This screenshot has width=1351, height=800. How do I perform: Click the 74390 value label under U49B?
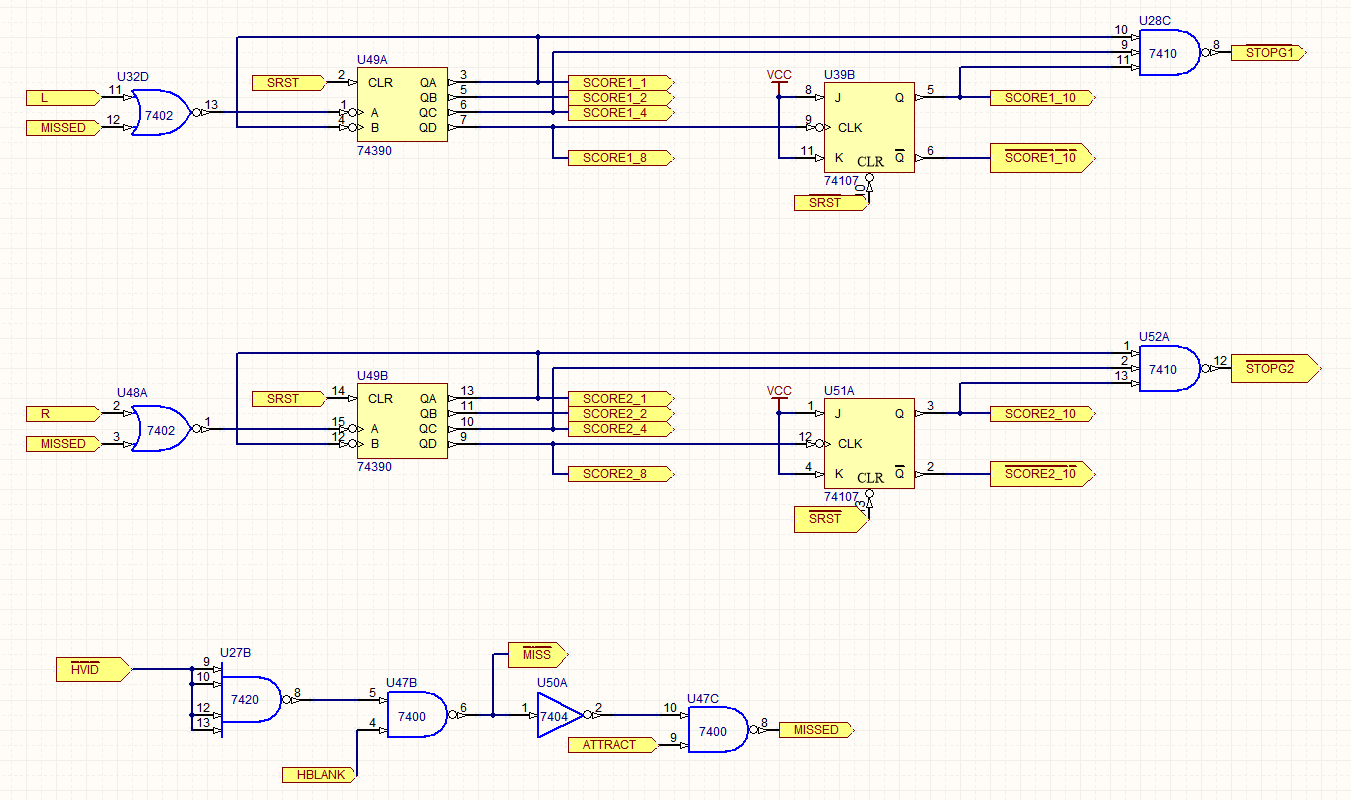pos(375,467)
